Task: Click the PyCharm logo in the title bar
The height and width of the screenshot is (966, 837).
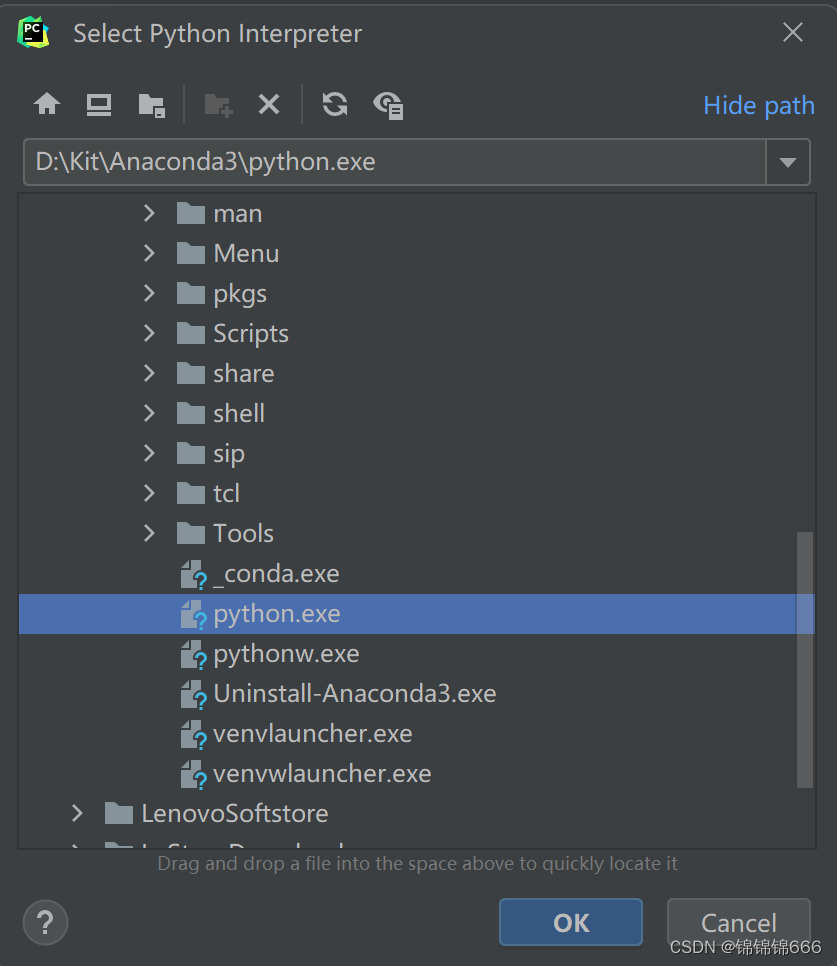Action: 33,32
